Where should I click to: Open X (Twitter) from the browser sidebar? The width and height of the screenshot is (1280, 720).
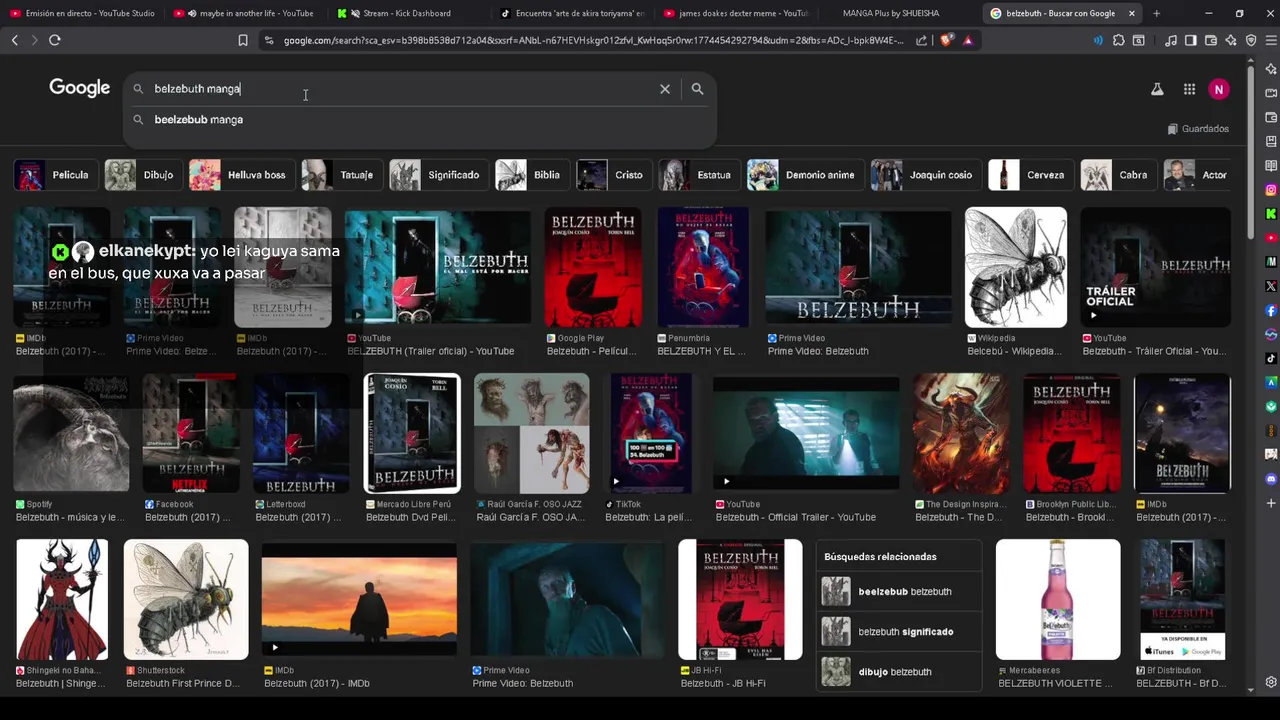(x=1271, y=285)
